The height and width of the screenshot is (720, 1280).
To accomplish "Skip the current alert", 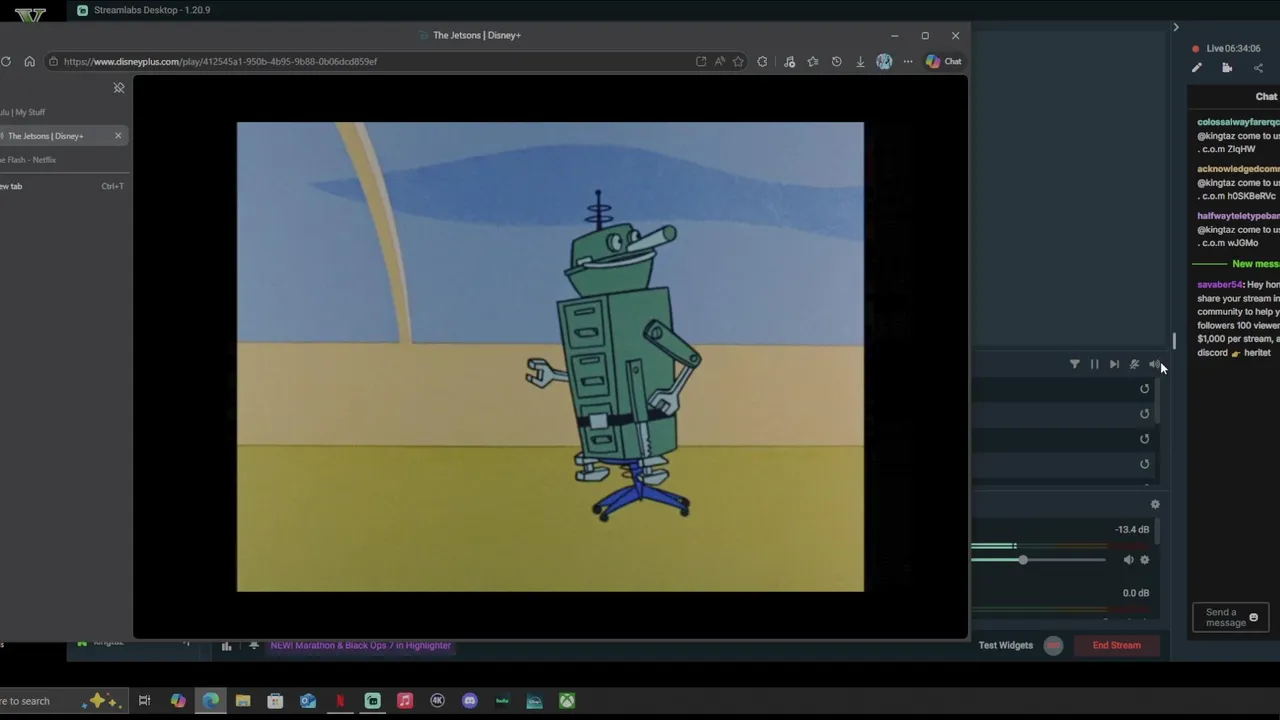I will point(1114,364).
